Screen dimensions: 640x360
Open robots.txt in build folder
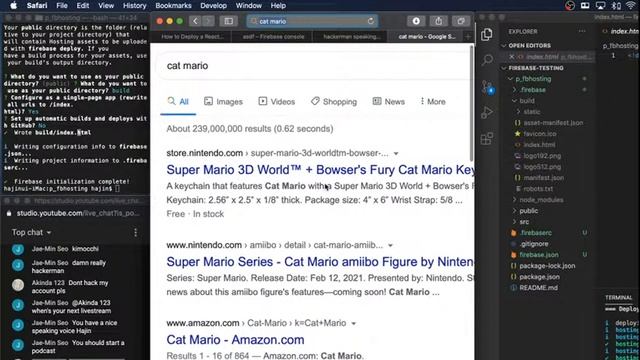[x=538, y=189]
